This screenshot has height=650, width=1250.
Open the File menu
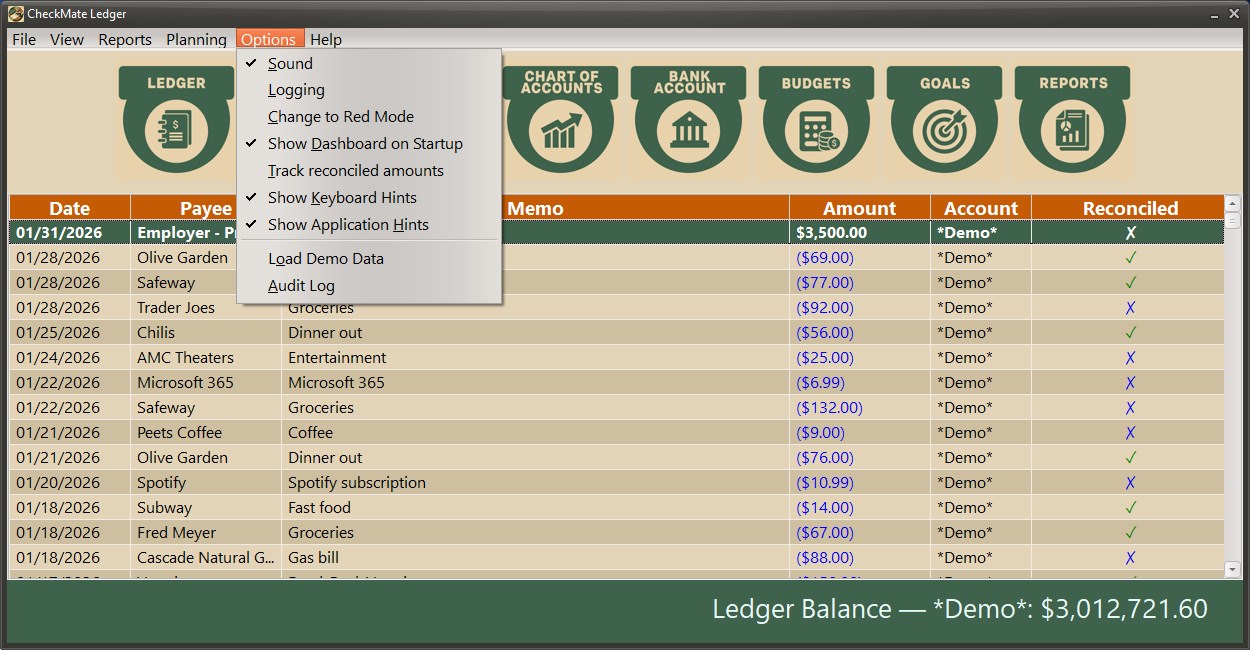24,40
